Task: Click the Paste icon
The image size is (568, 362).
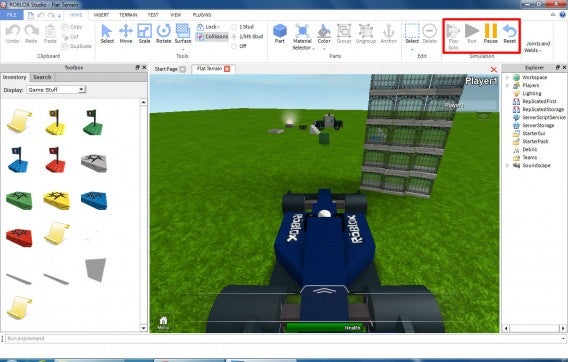Action: 50,34
